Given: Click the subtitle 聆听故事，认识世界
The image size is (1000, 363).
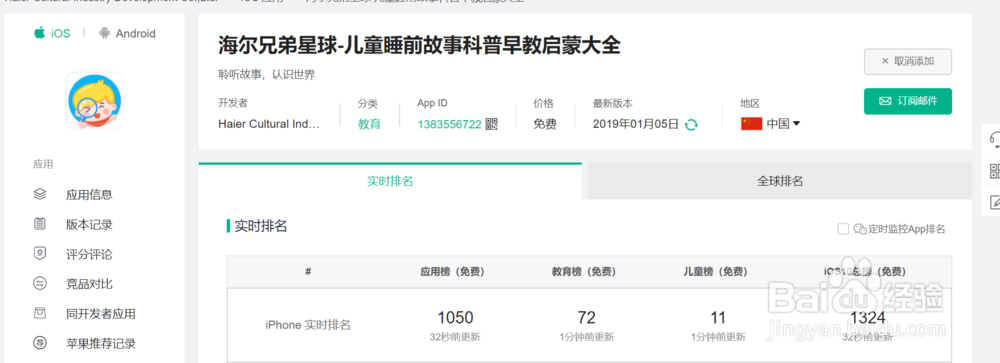Looking at the screenshot, I should (x=267, y=75).
